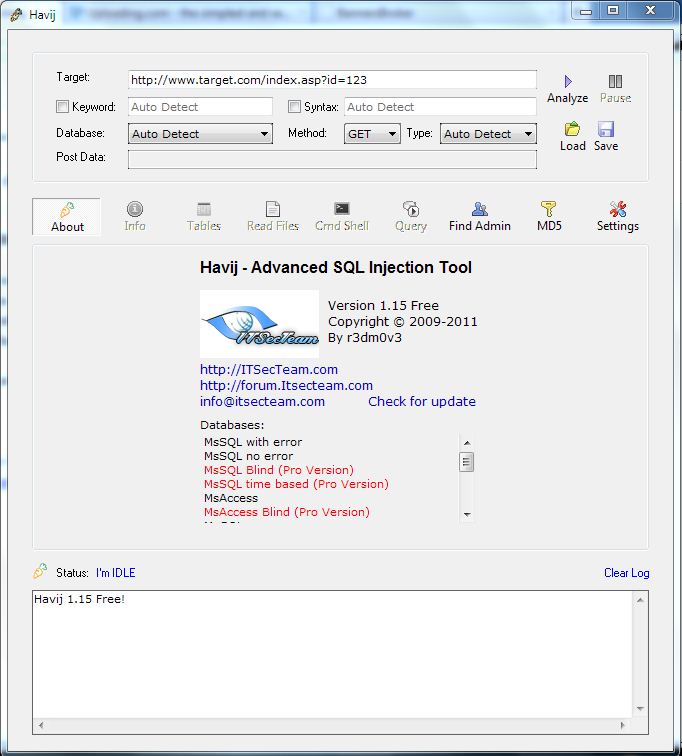Viewport: 682px width, 756px height.
Task: Open the Load folder icon
Action: pos(572,129)
